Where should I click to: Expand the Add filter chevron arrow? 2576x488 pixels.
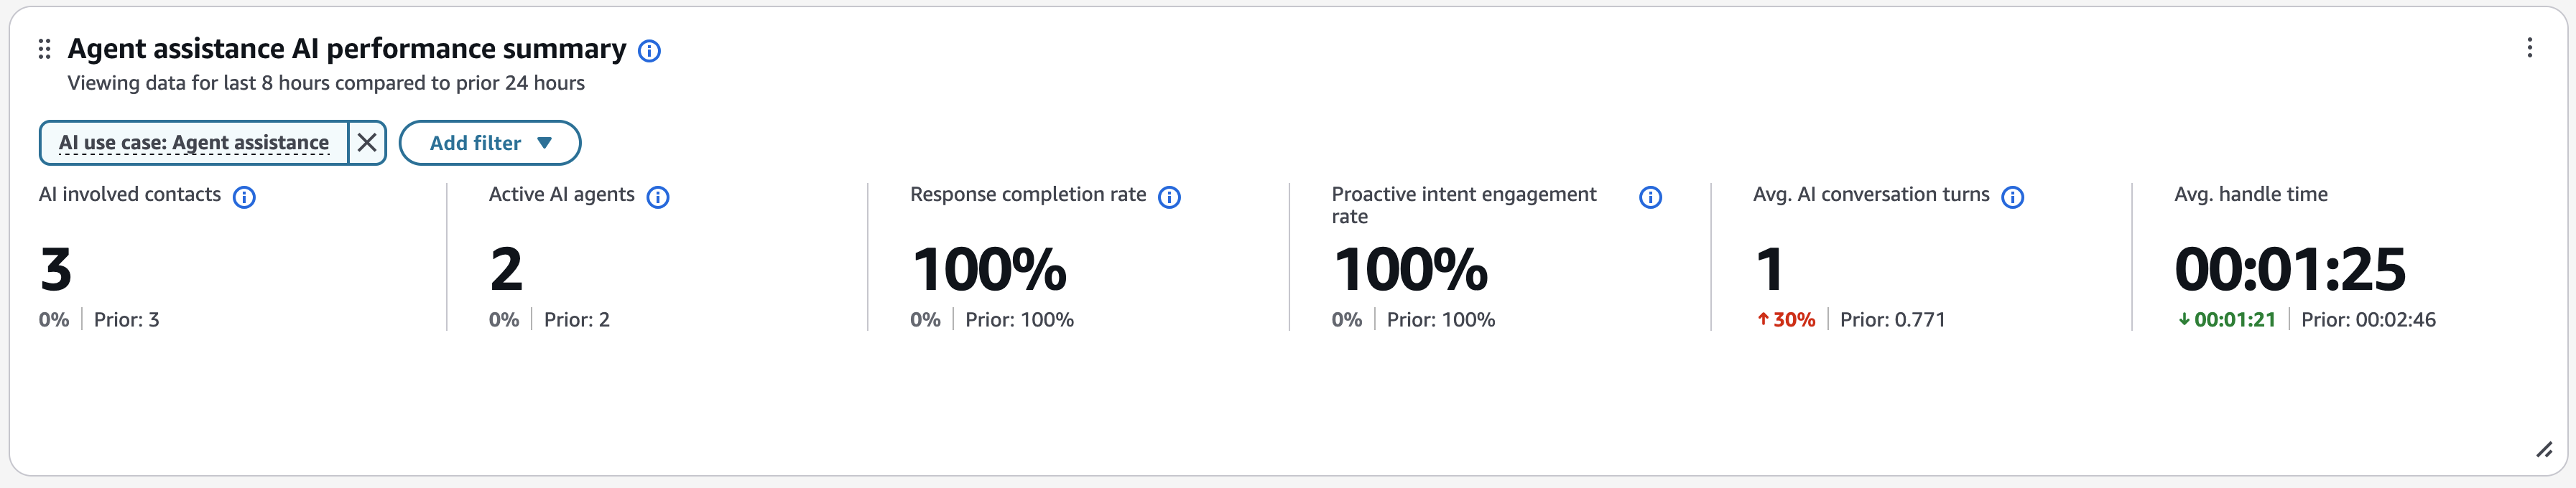[x=546, y=143]
